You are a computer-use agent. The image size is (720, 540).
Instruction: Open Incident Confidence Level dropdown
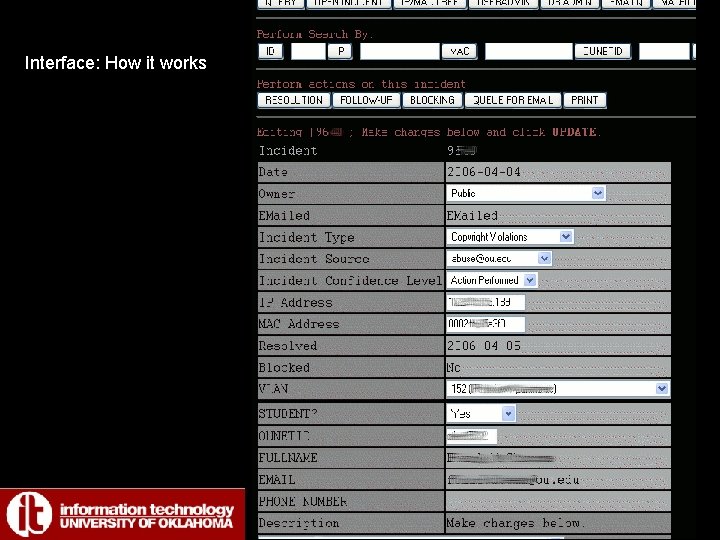coord(492,280)
